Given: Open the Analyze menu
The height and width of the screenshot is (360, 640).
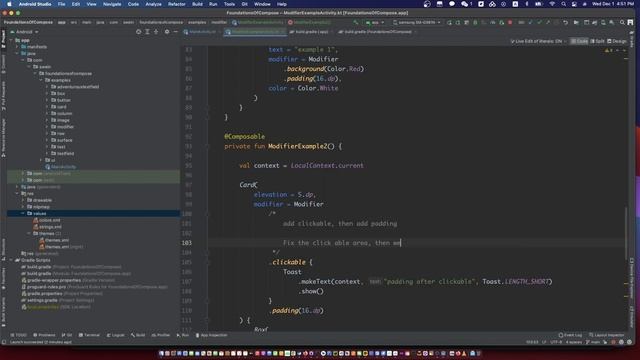Looking at the screenshot, I should pyautogui.click(x=153, y=4).
